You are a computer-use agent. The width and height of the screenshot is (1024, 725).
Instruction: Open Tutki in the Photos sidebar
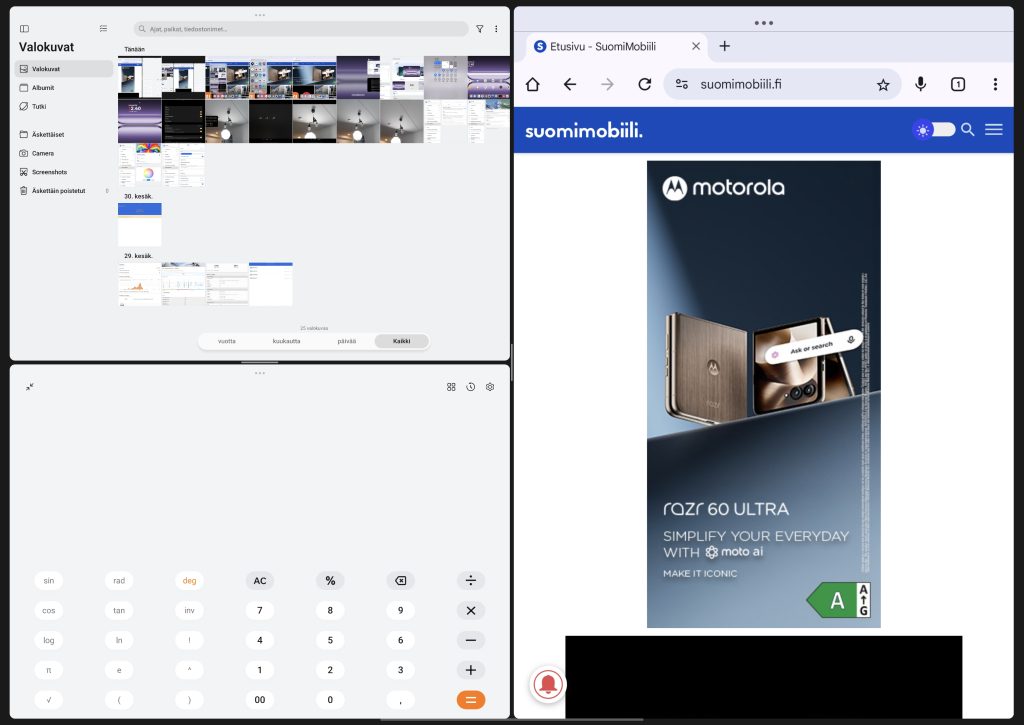63,106
